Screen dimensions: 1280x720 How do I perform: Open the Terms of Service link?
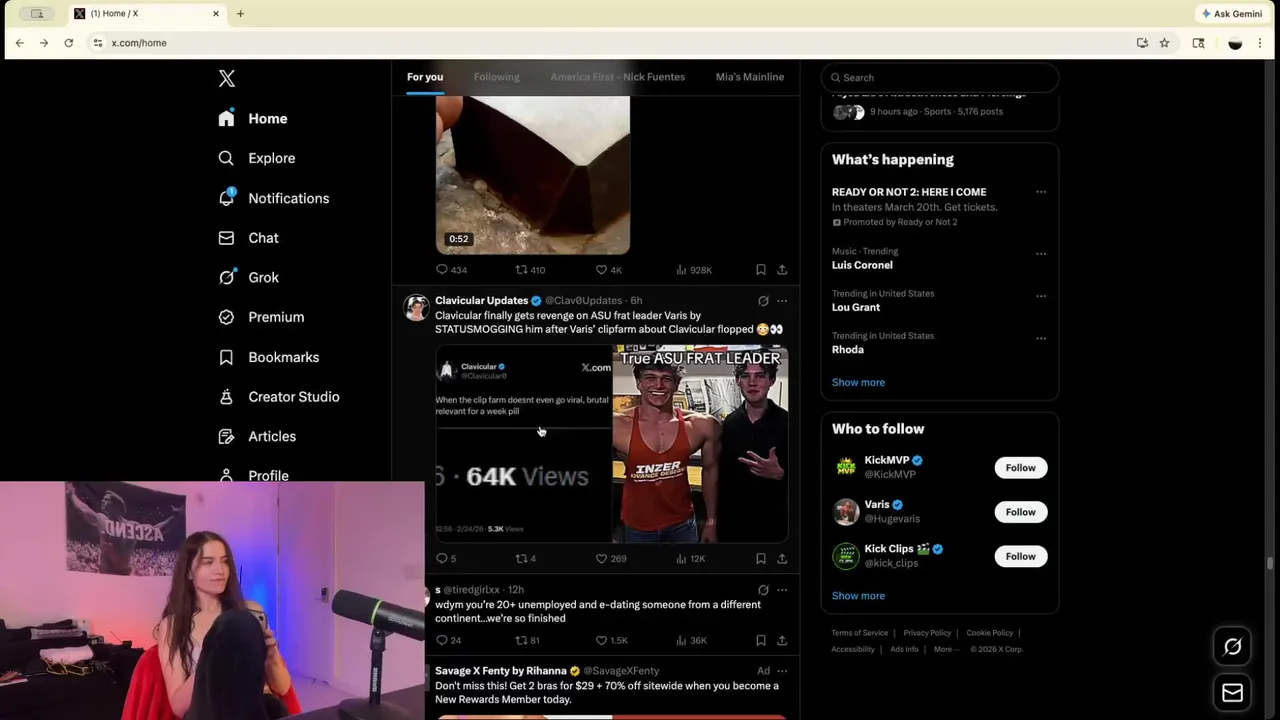pyautogui.click(x=860, y=633)
